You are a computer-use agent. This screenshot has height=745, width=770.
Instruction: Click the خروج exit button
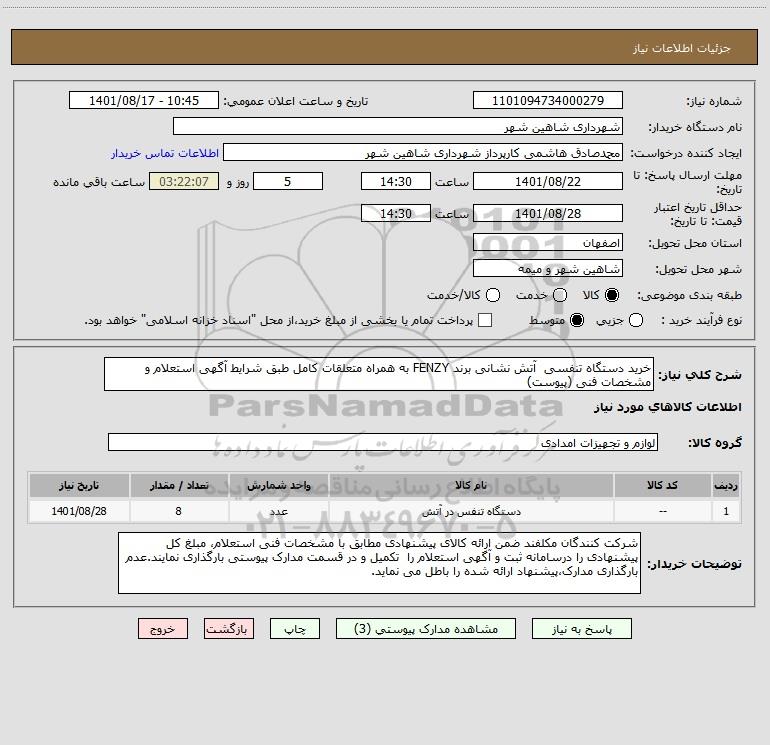[163, 629]
